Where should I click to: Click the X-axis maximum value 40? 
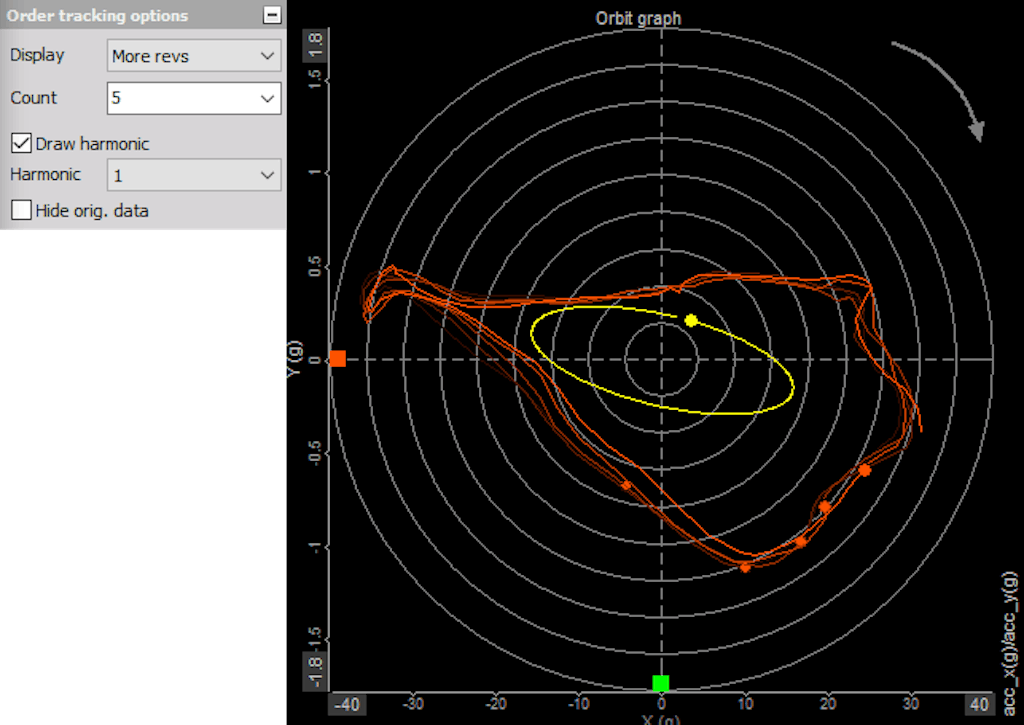[978, 704]
